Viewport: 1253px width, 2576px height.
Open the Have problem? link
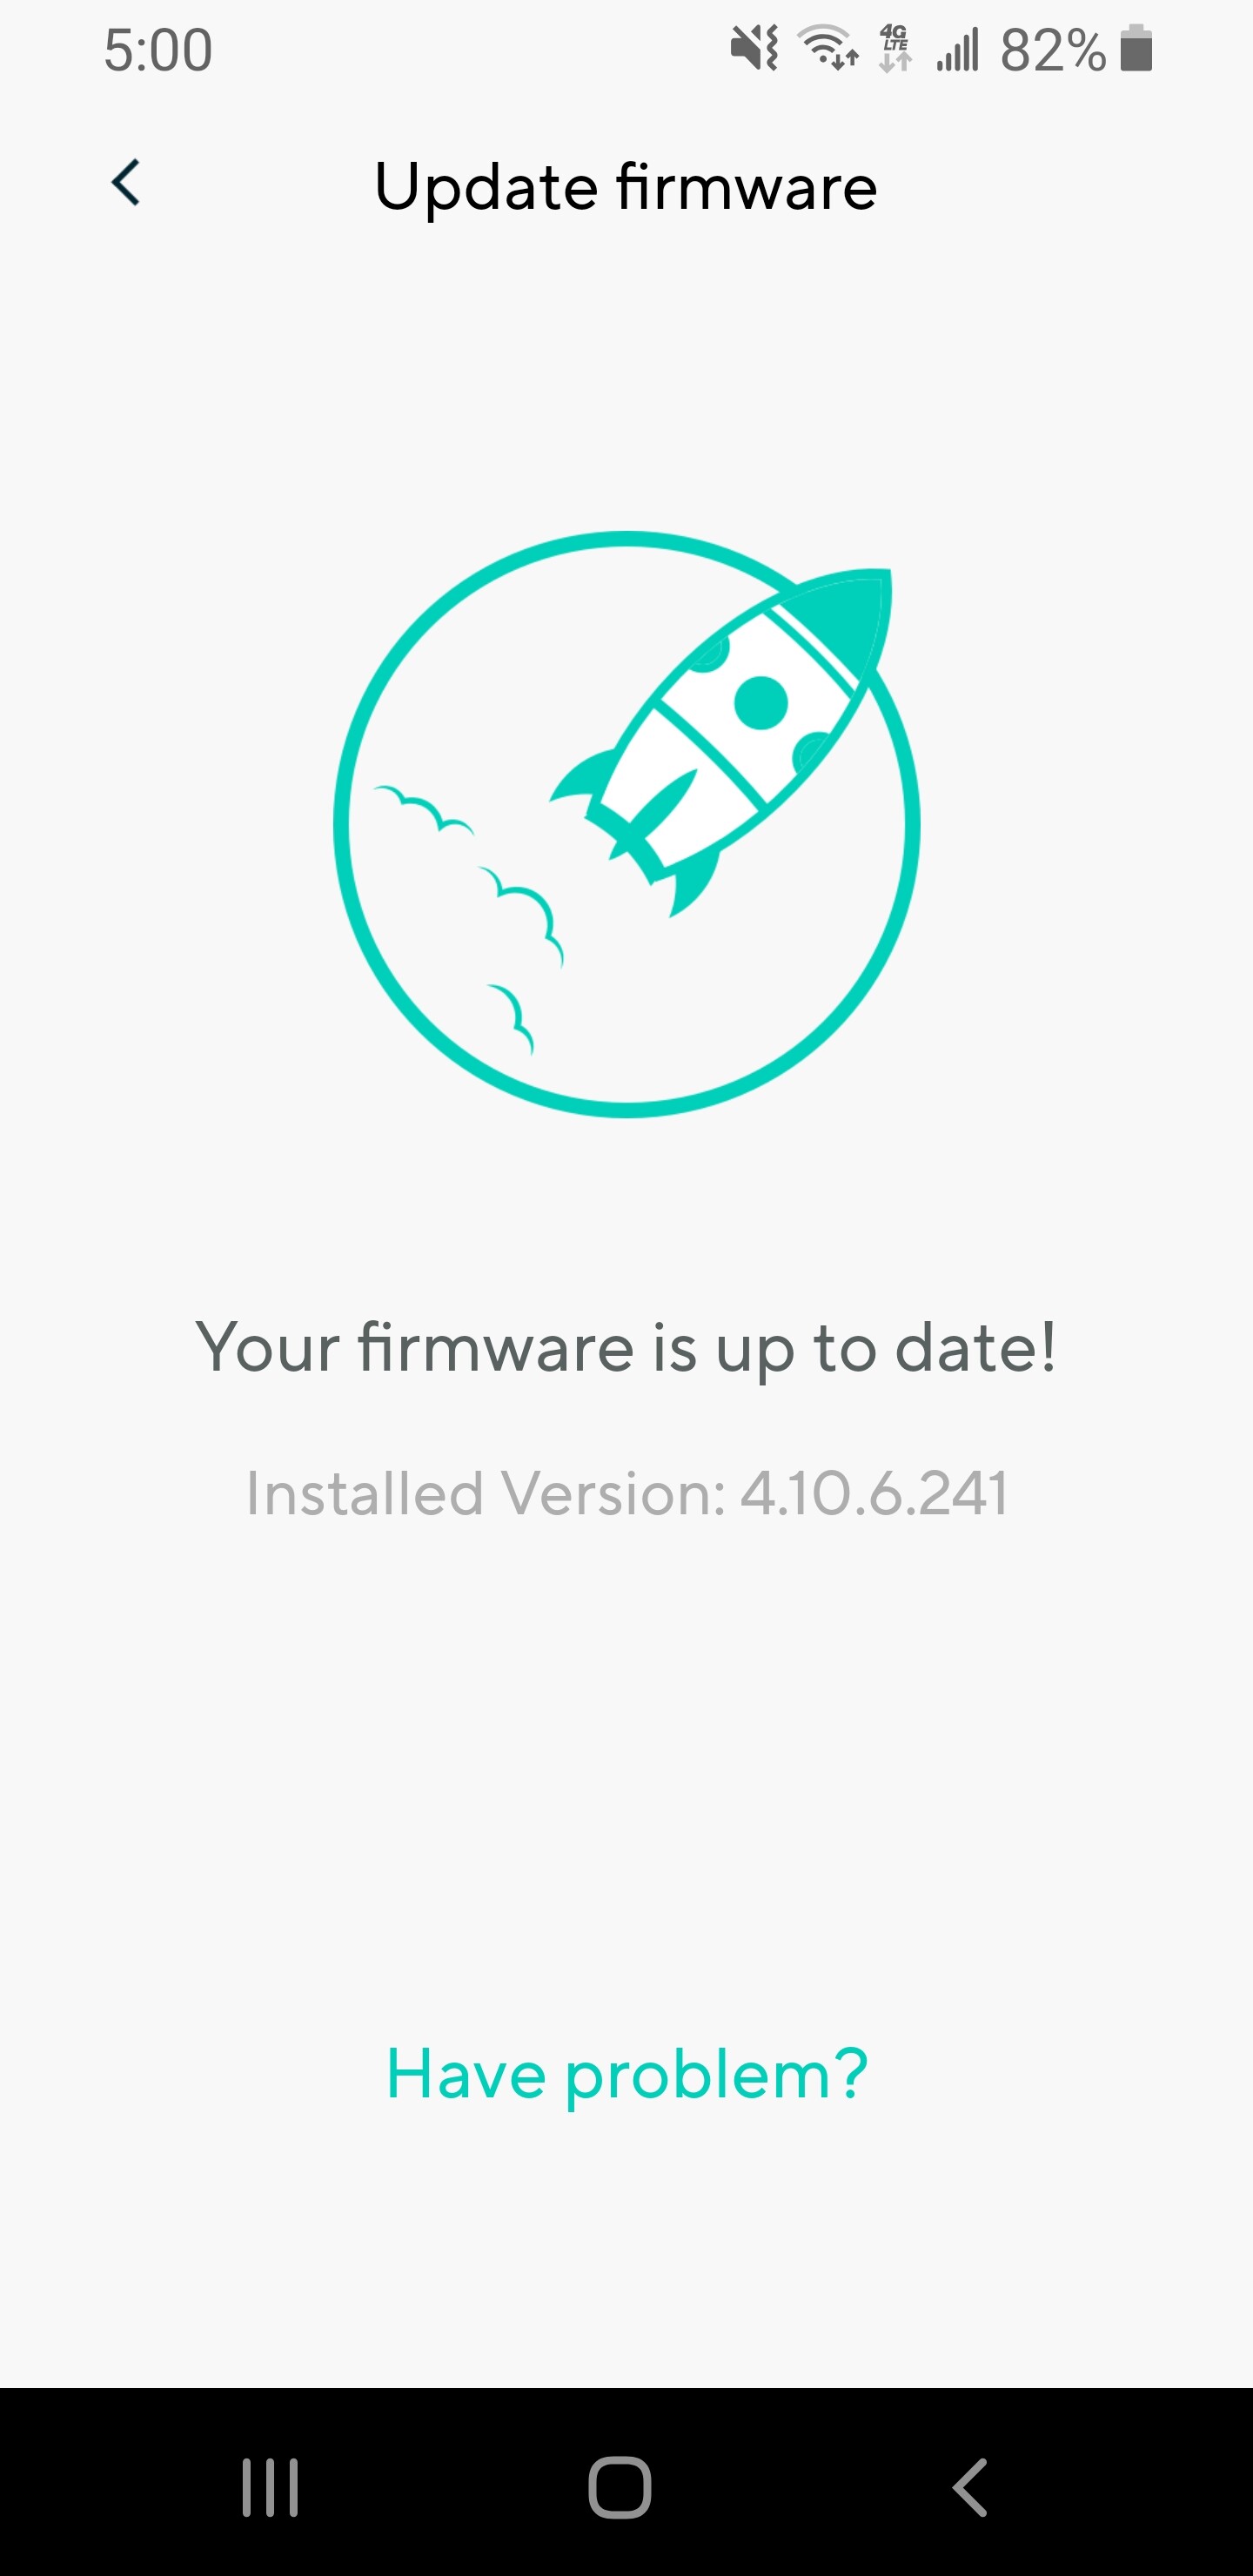tap(627, 2074)
